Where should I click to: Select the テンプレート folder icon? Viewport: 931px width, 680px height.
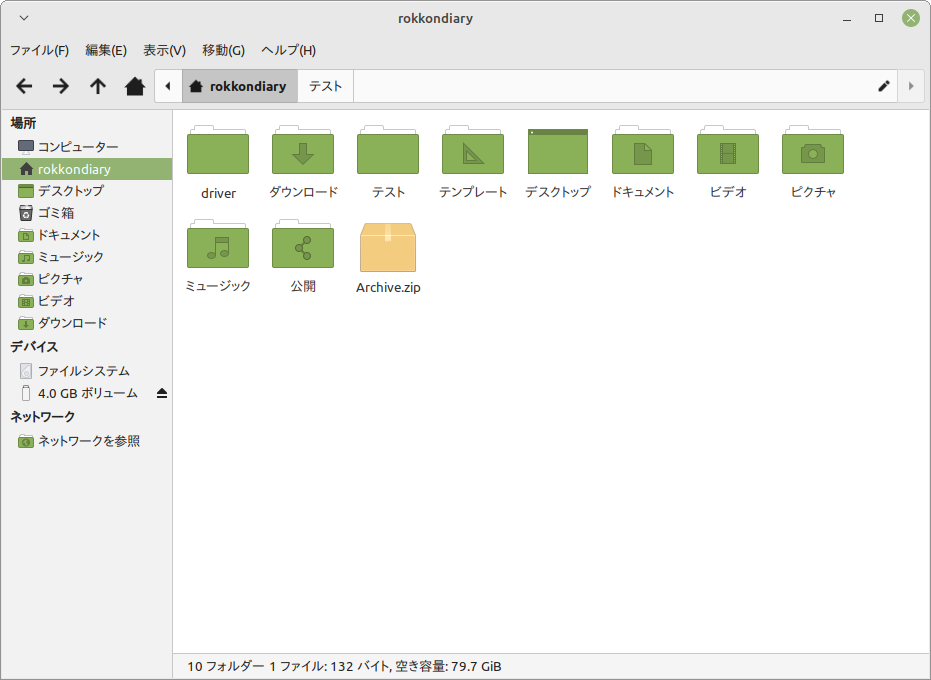point(473,150)
